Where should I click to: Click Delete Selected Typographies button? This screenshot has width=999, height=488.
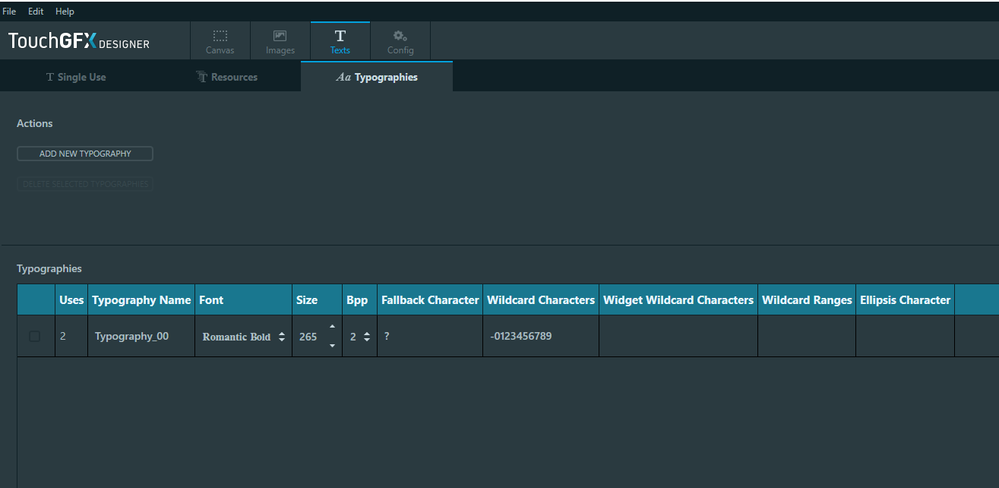click(x=85, y=184)
